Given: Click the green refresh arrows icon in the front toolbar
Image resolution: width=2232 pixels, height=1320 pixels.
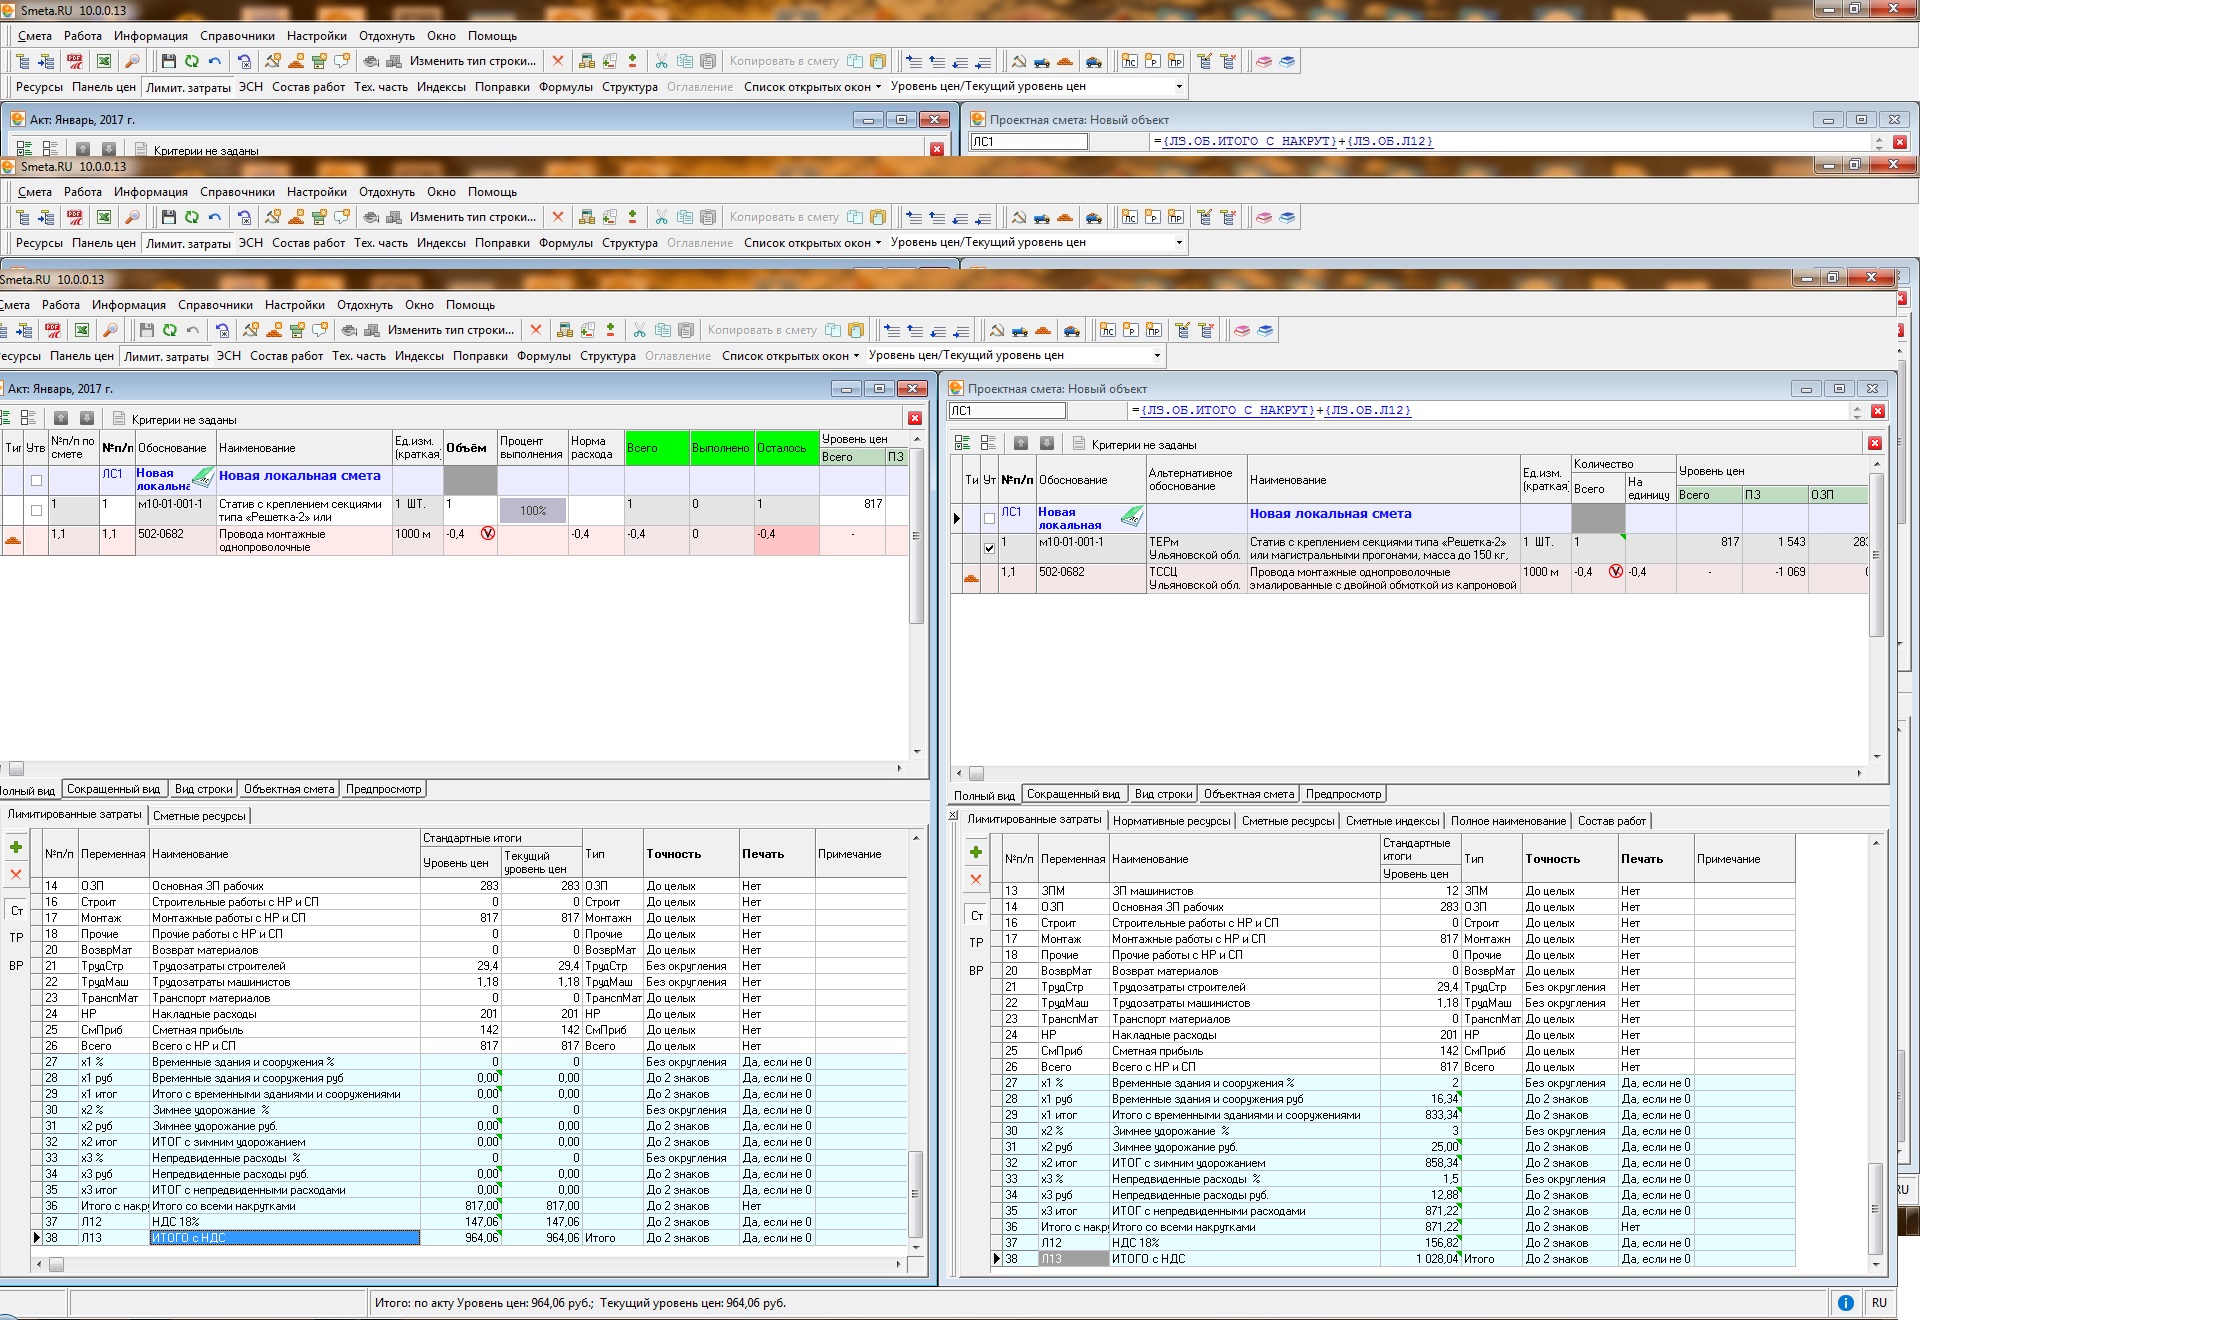Looking at the screenshot, I should 170,330.
